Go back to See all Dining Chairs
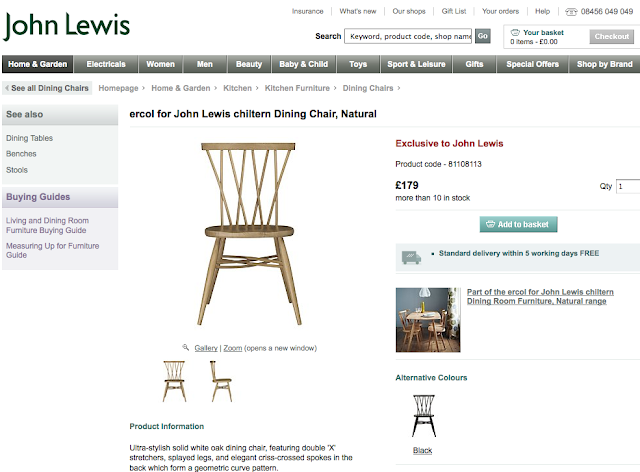The height and width of the screenshot is (472, 640). (47, 88)
